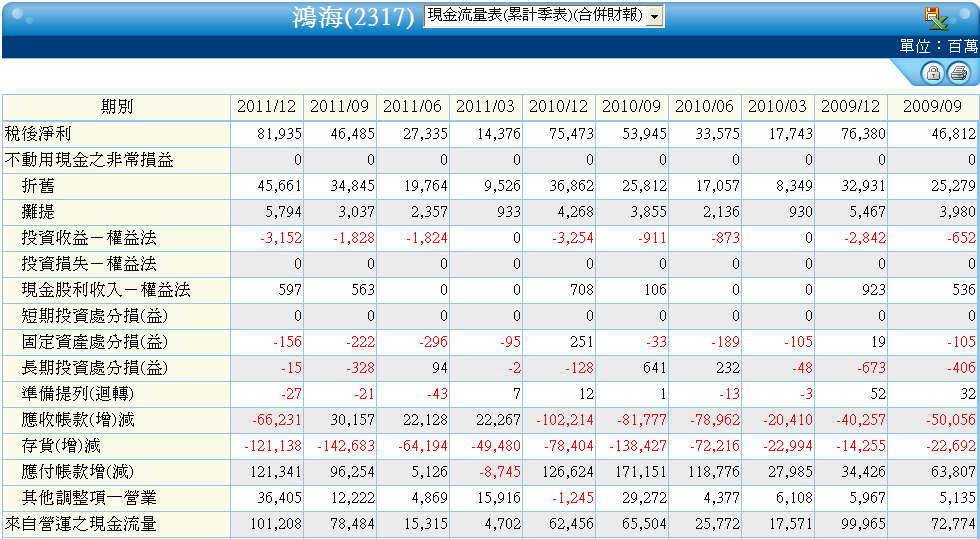Click the -121,138 inventory value
Screen dimensions: 980x539
pyautogui.click(x=273, y=446)
